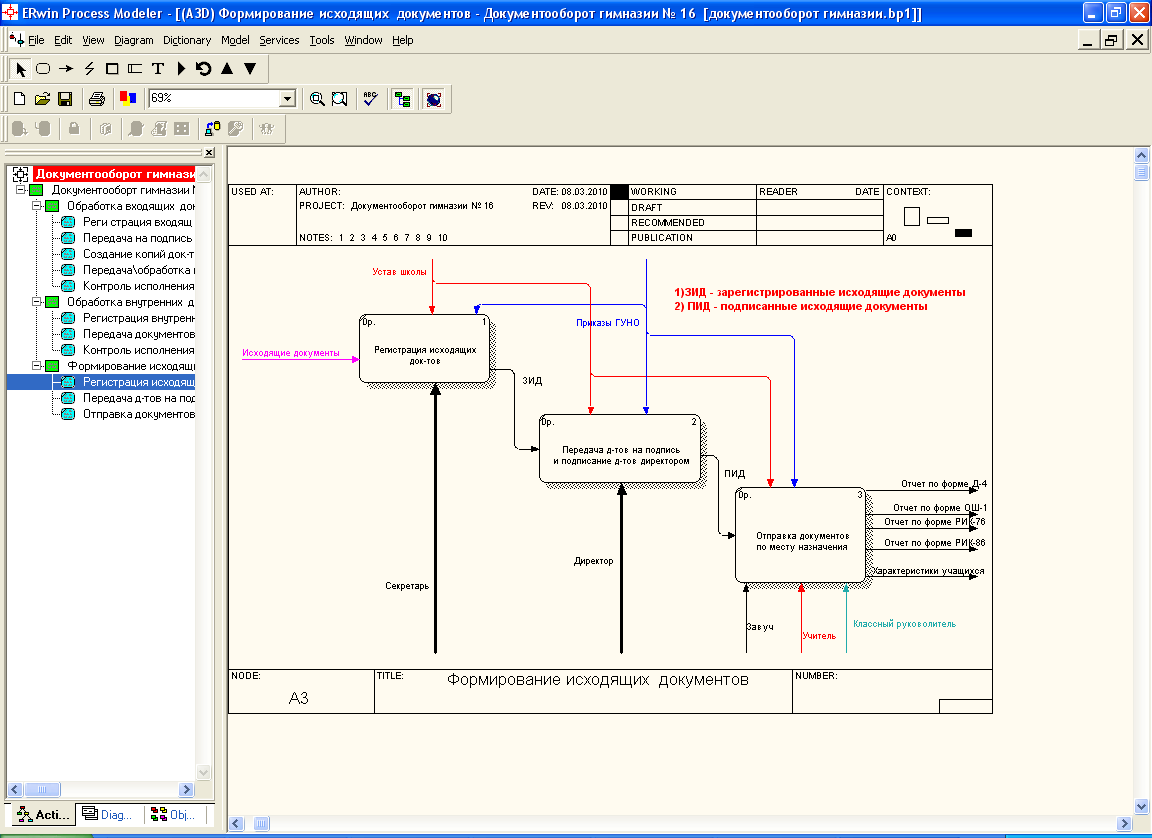Collapse the Обработка входящих tree node
The width and height of the screenshot is (1152, 838).
(x=36, y=206)
